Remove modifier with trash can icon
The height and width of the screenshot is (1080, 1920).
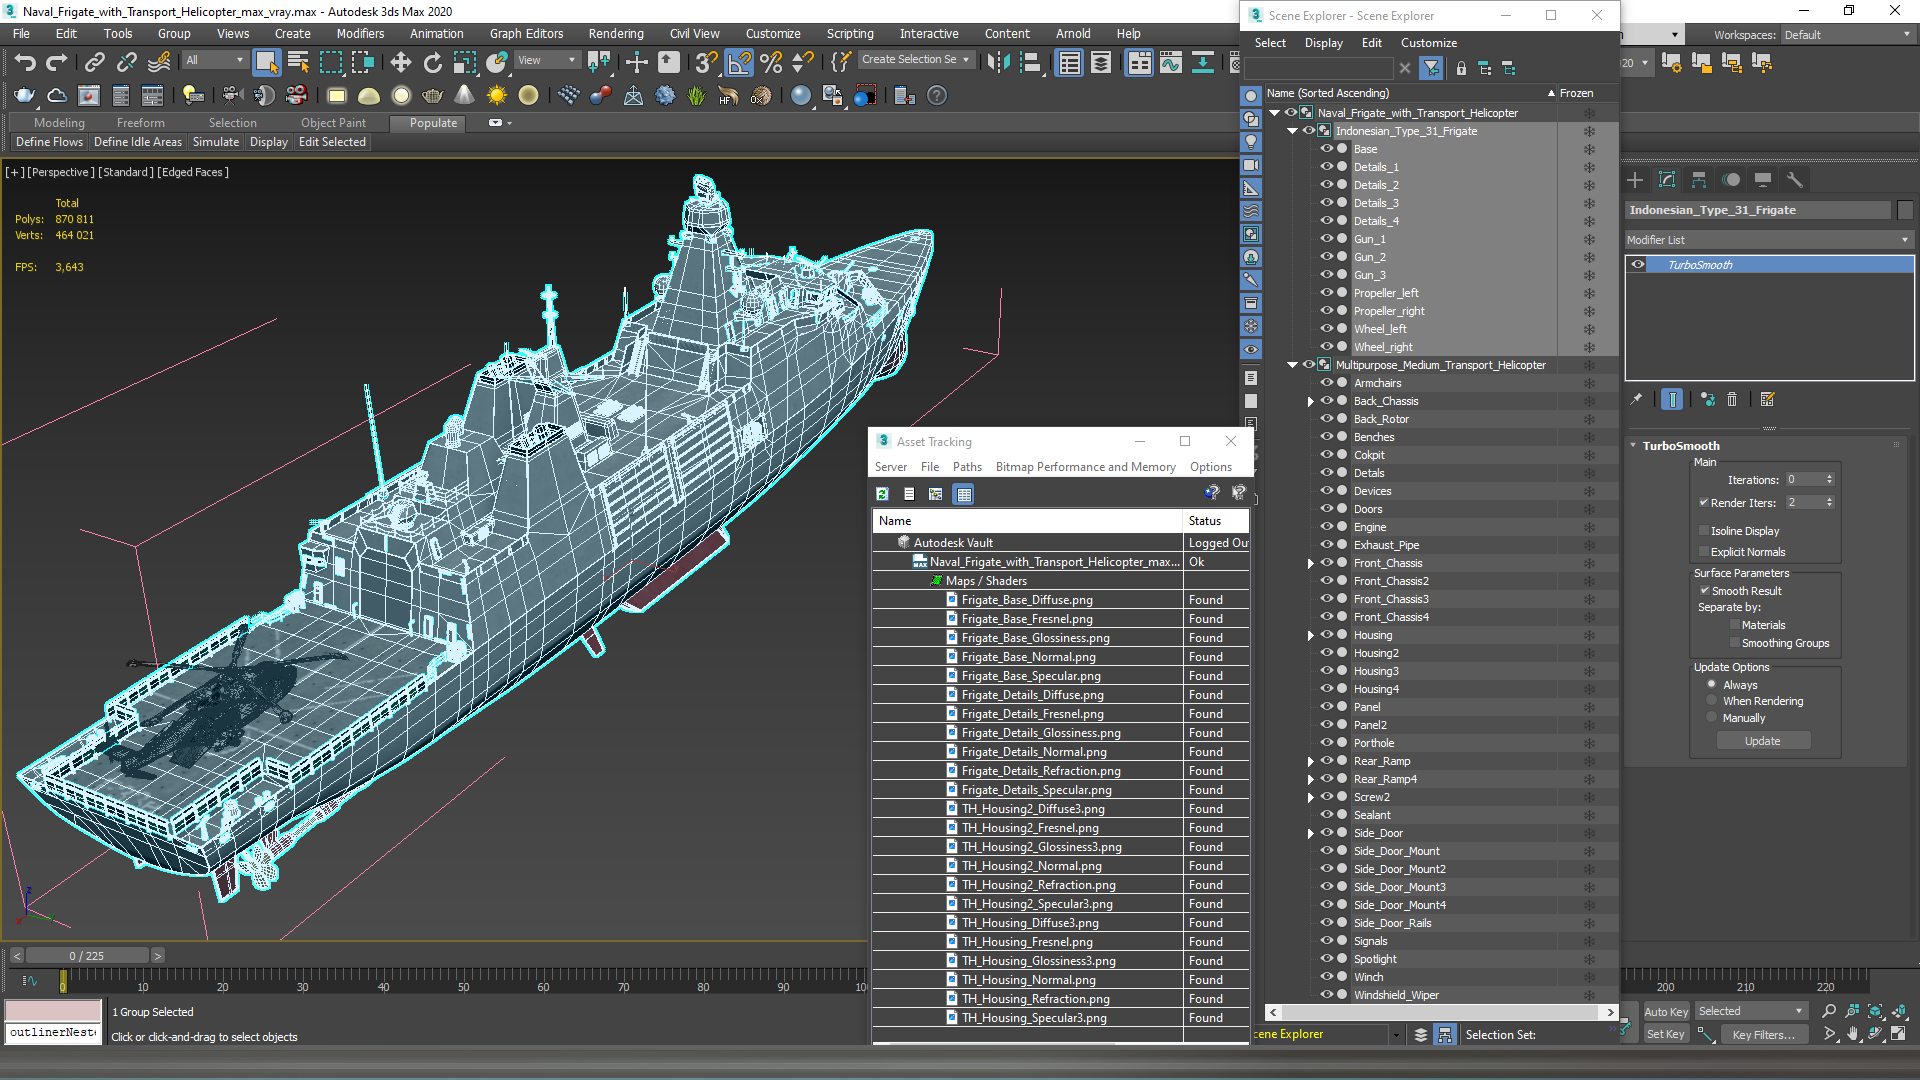point(1733,399)
